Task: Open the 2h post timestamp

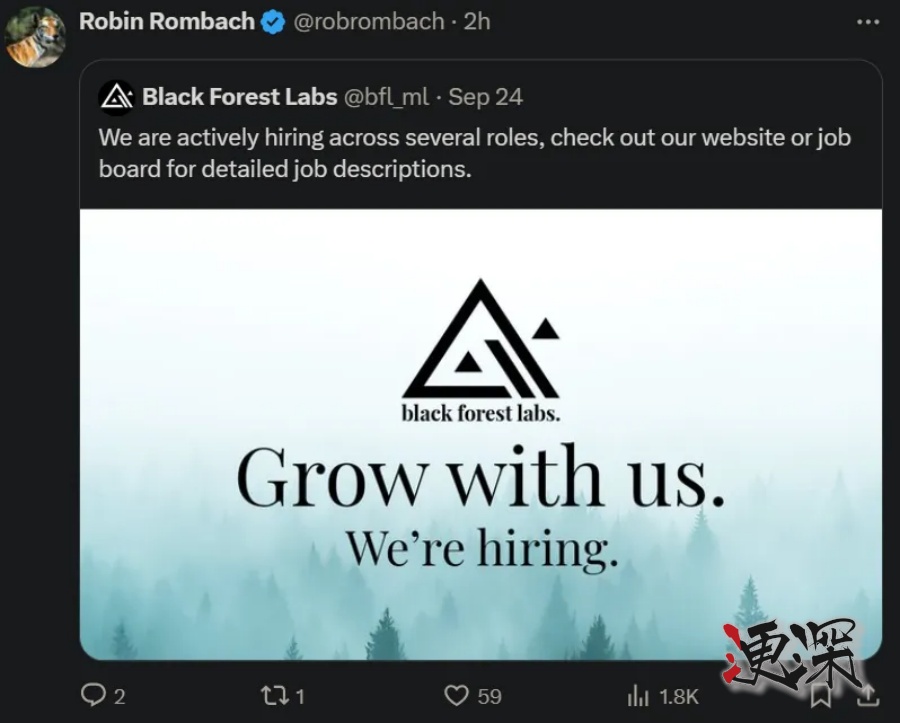Action: point(477,21)
